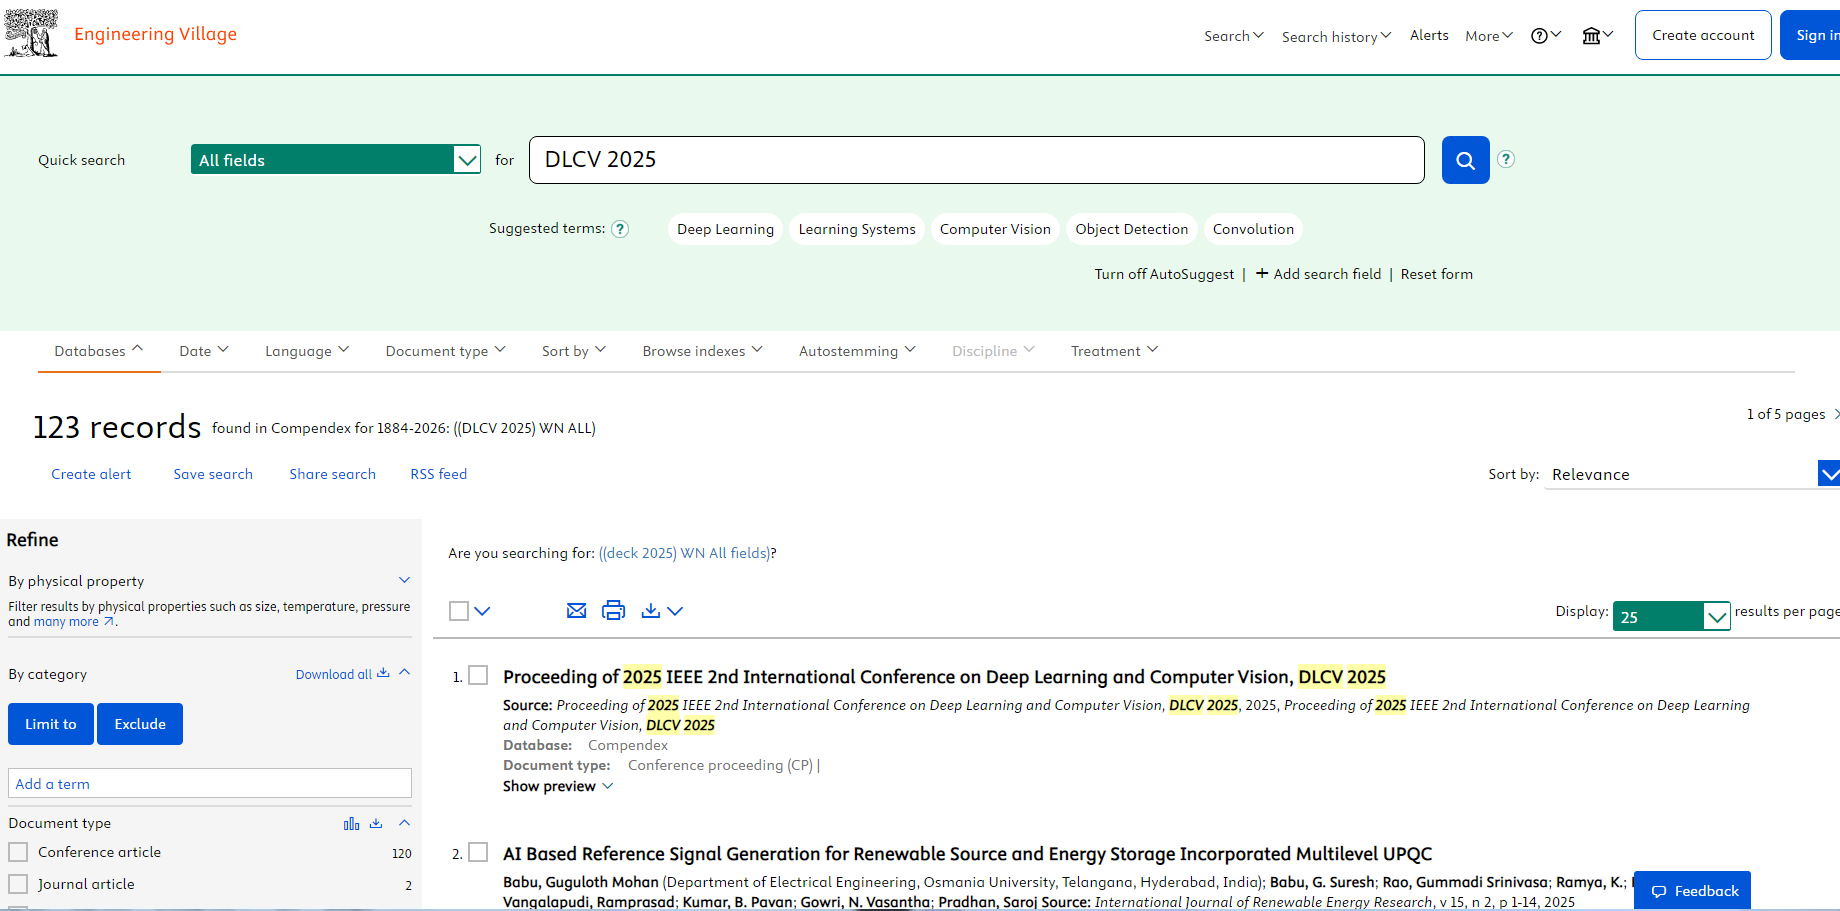Open the Language filter tab
Image resolution: width=1840 pixels, height=911 pixels.
click(307, 351)
